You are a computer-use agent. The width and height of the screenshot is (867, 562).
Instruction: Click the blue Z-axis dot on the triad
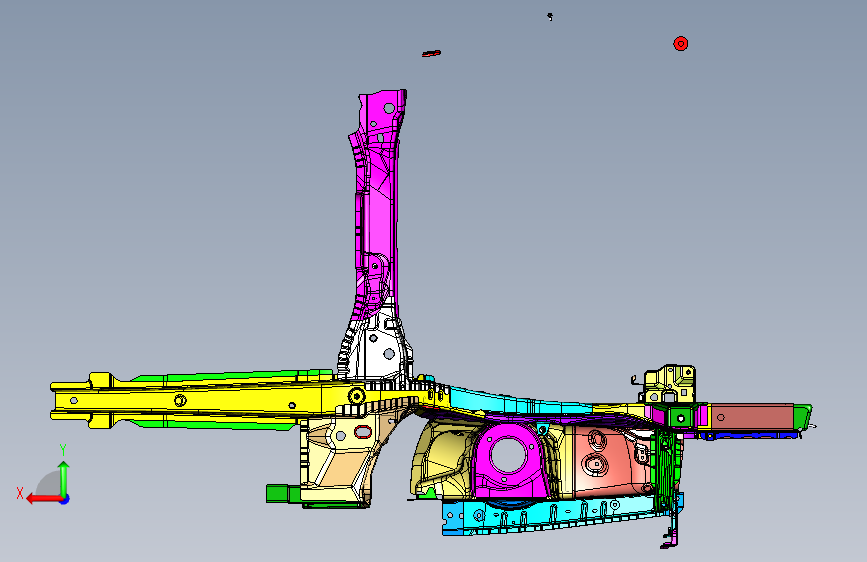point(65,499)
